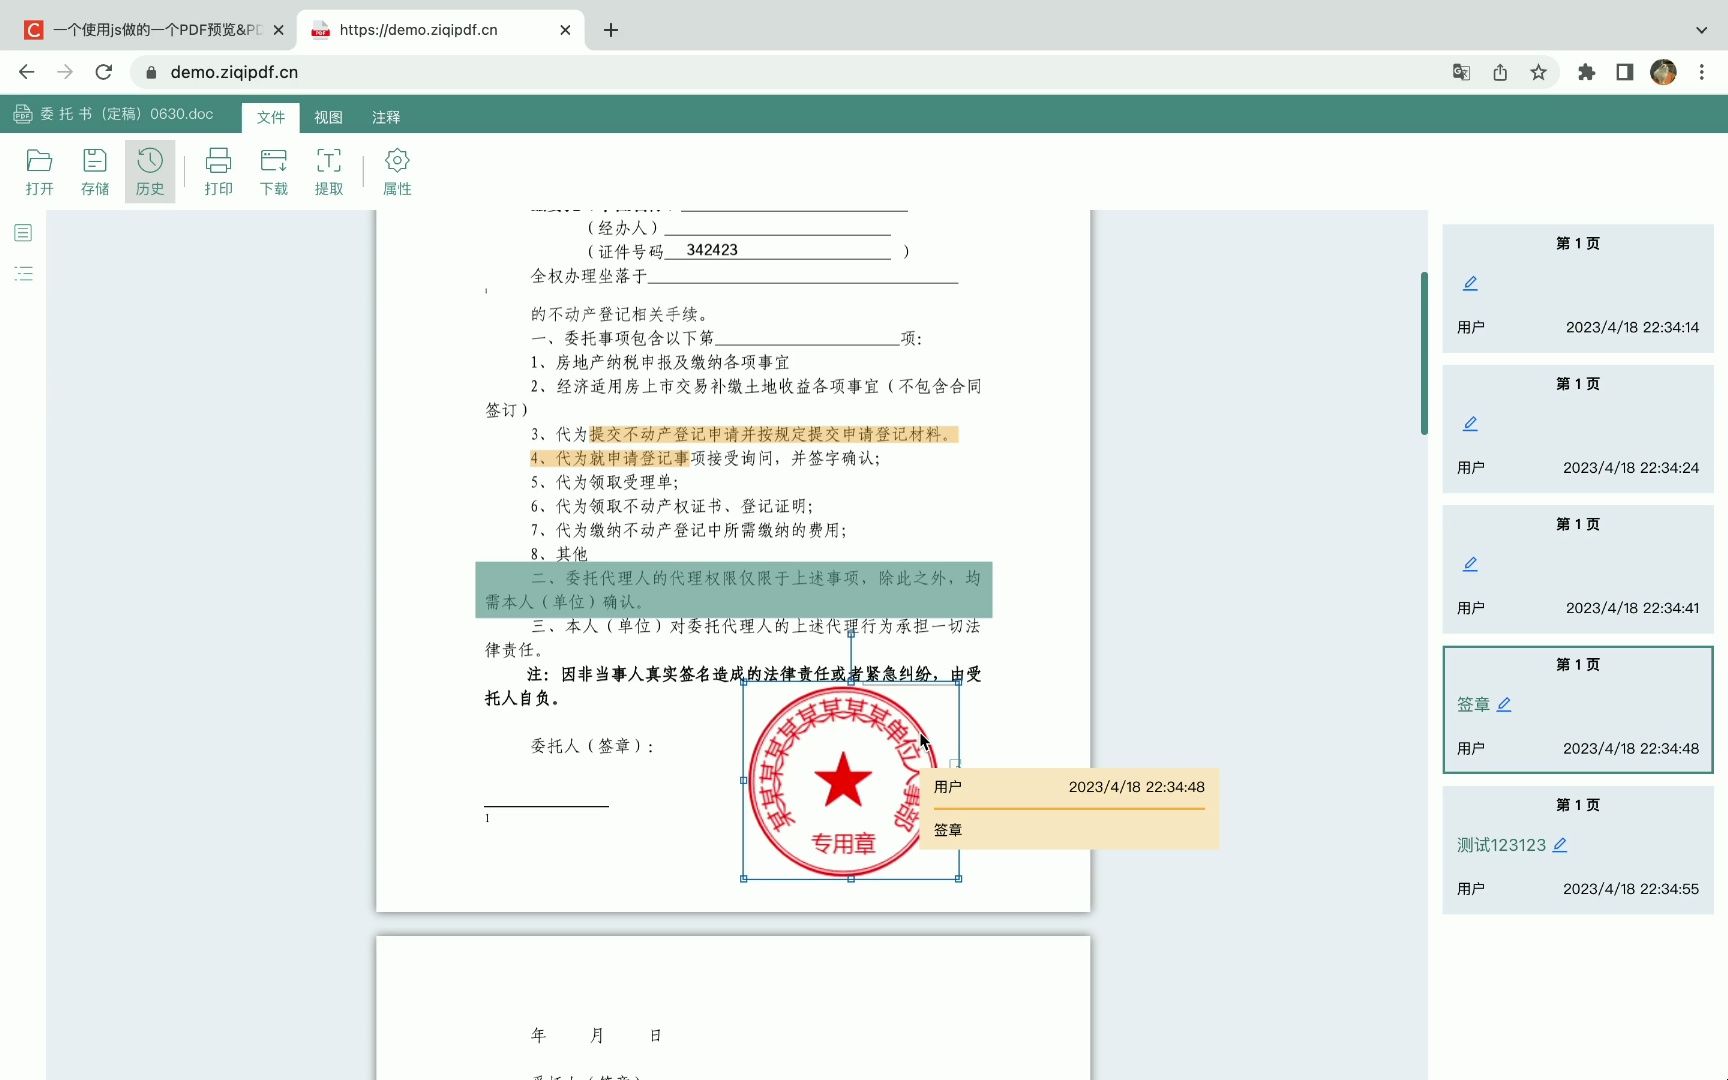This screenshot has height=1080, width=1728.
Task: Click the 342423 ID number field
Action: [x=712, y=250]
